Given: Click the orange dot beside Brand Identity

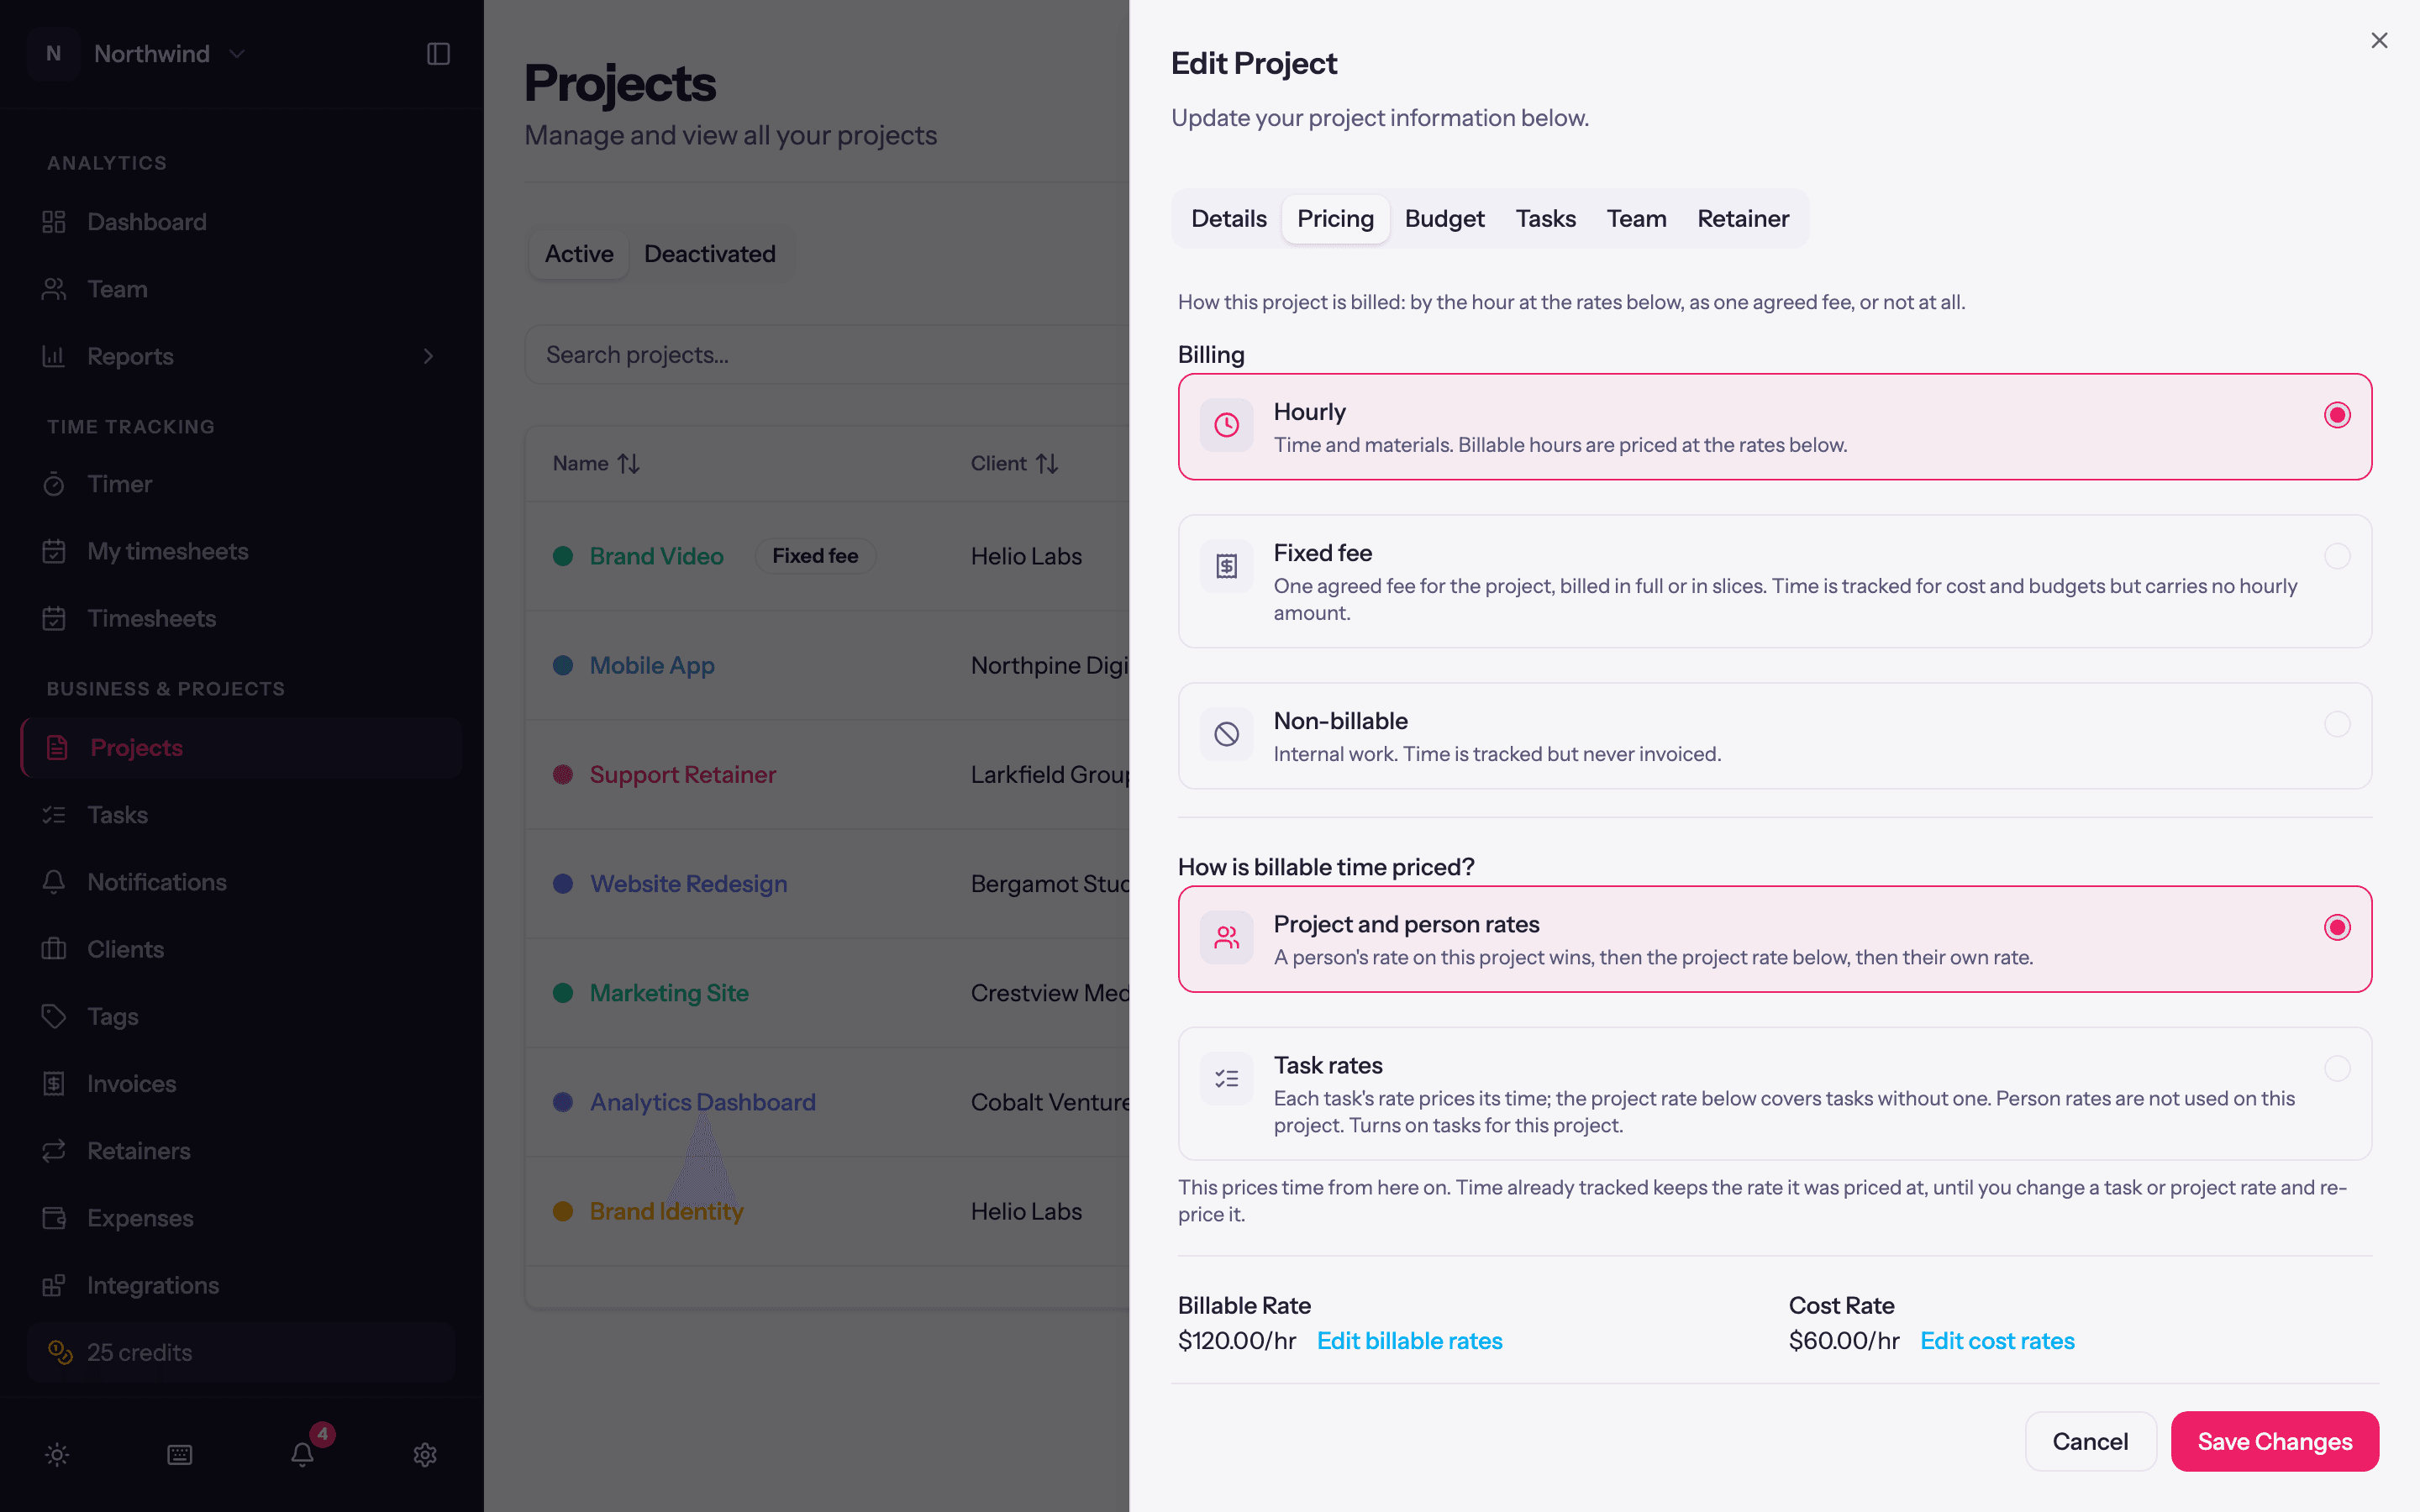Looking at the screenshot, I should point(563,1211).
